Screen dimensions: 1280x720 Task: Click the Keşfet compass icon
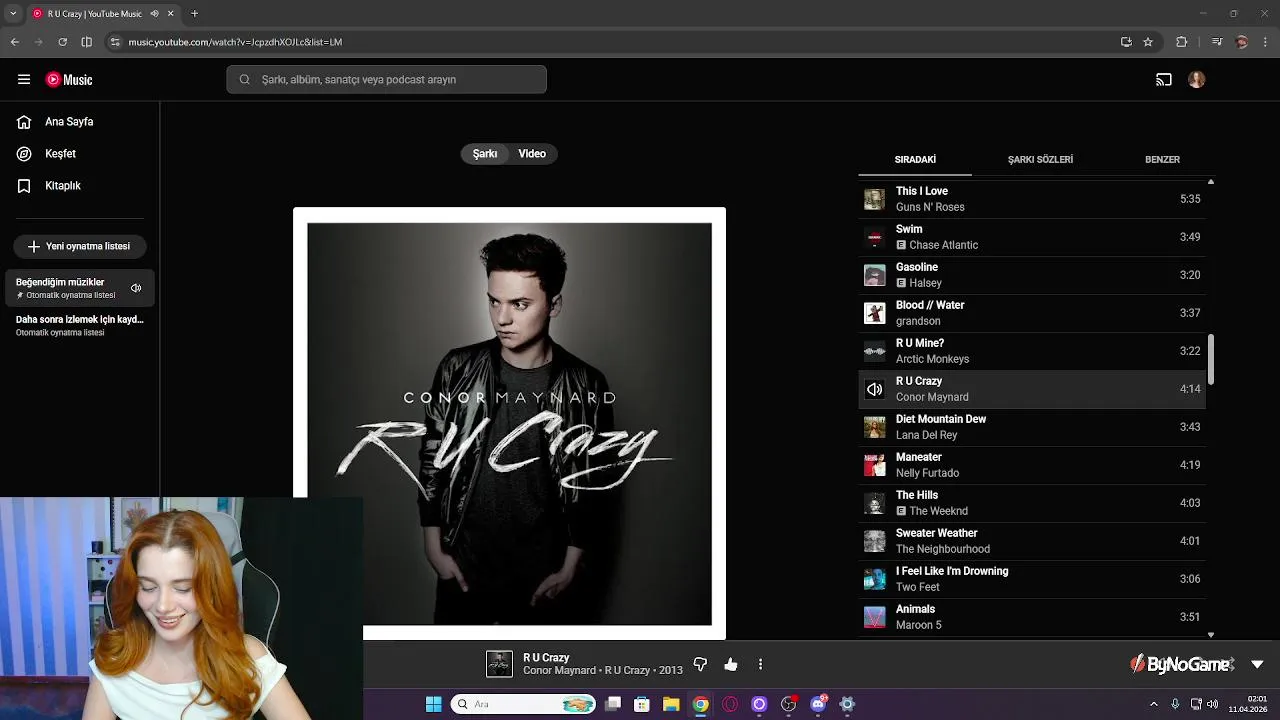[24, 154]
